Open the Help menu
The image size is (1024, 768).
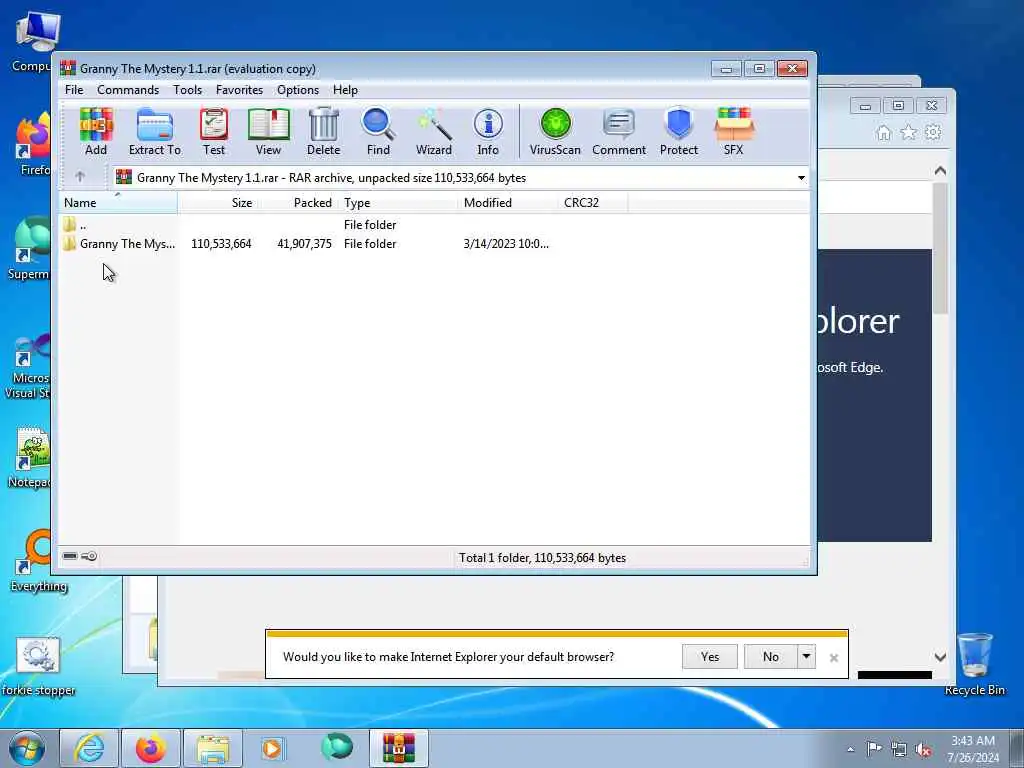pos(345,90)
